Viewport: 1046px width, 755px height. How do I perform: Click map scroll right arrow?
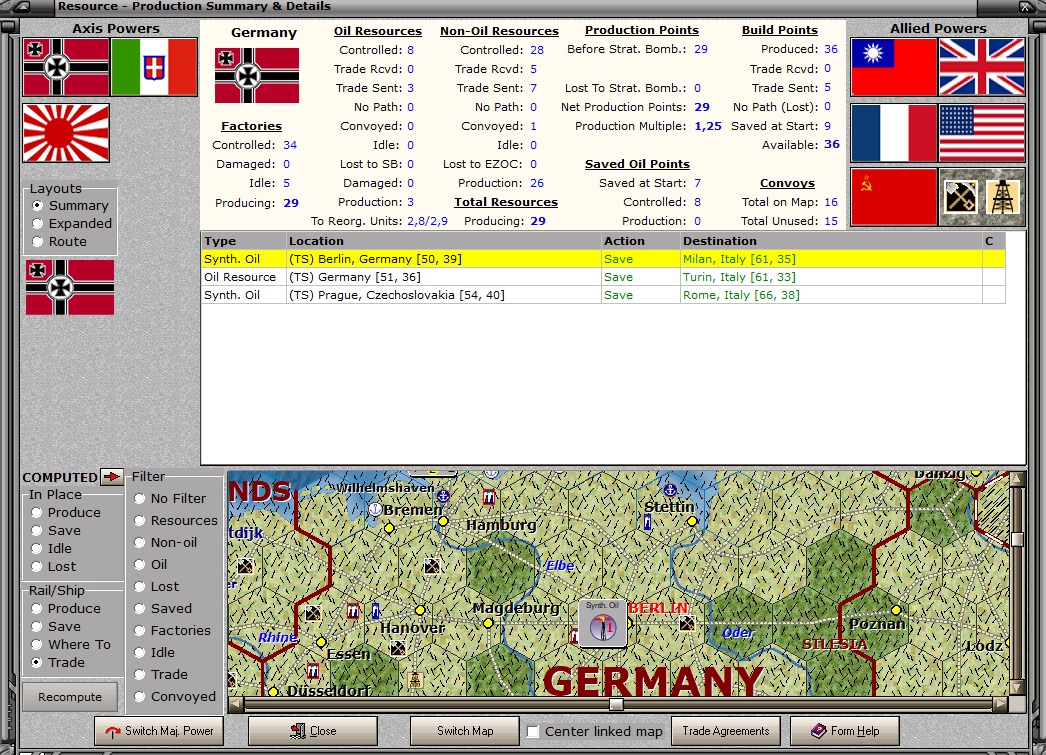click(1000, 704)
